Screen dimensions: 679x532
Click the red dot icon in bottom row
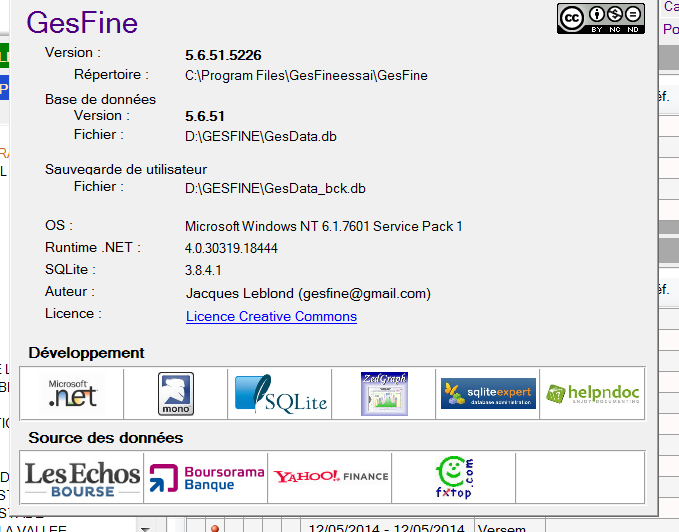215,528
